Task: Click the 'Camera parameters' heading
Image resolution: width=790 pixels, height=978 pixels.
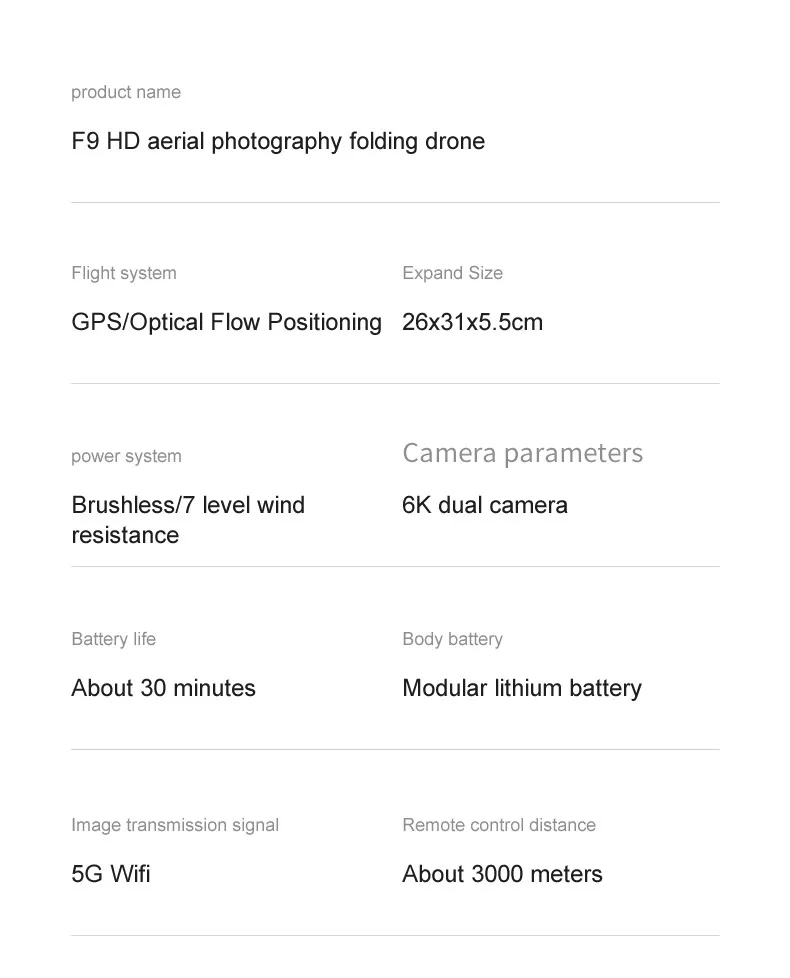Action: (x=522, y=453)
